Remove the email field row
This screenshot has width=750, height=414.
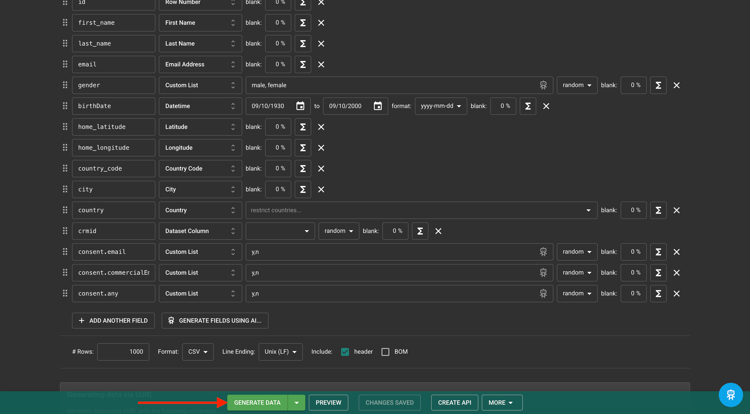321,65
